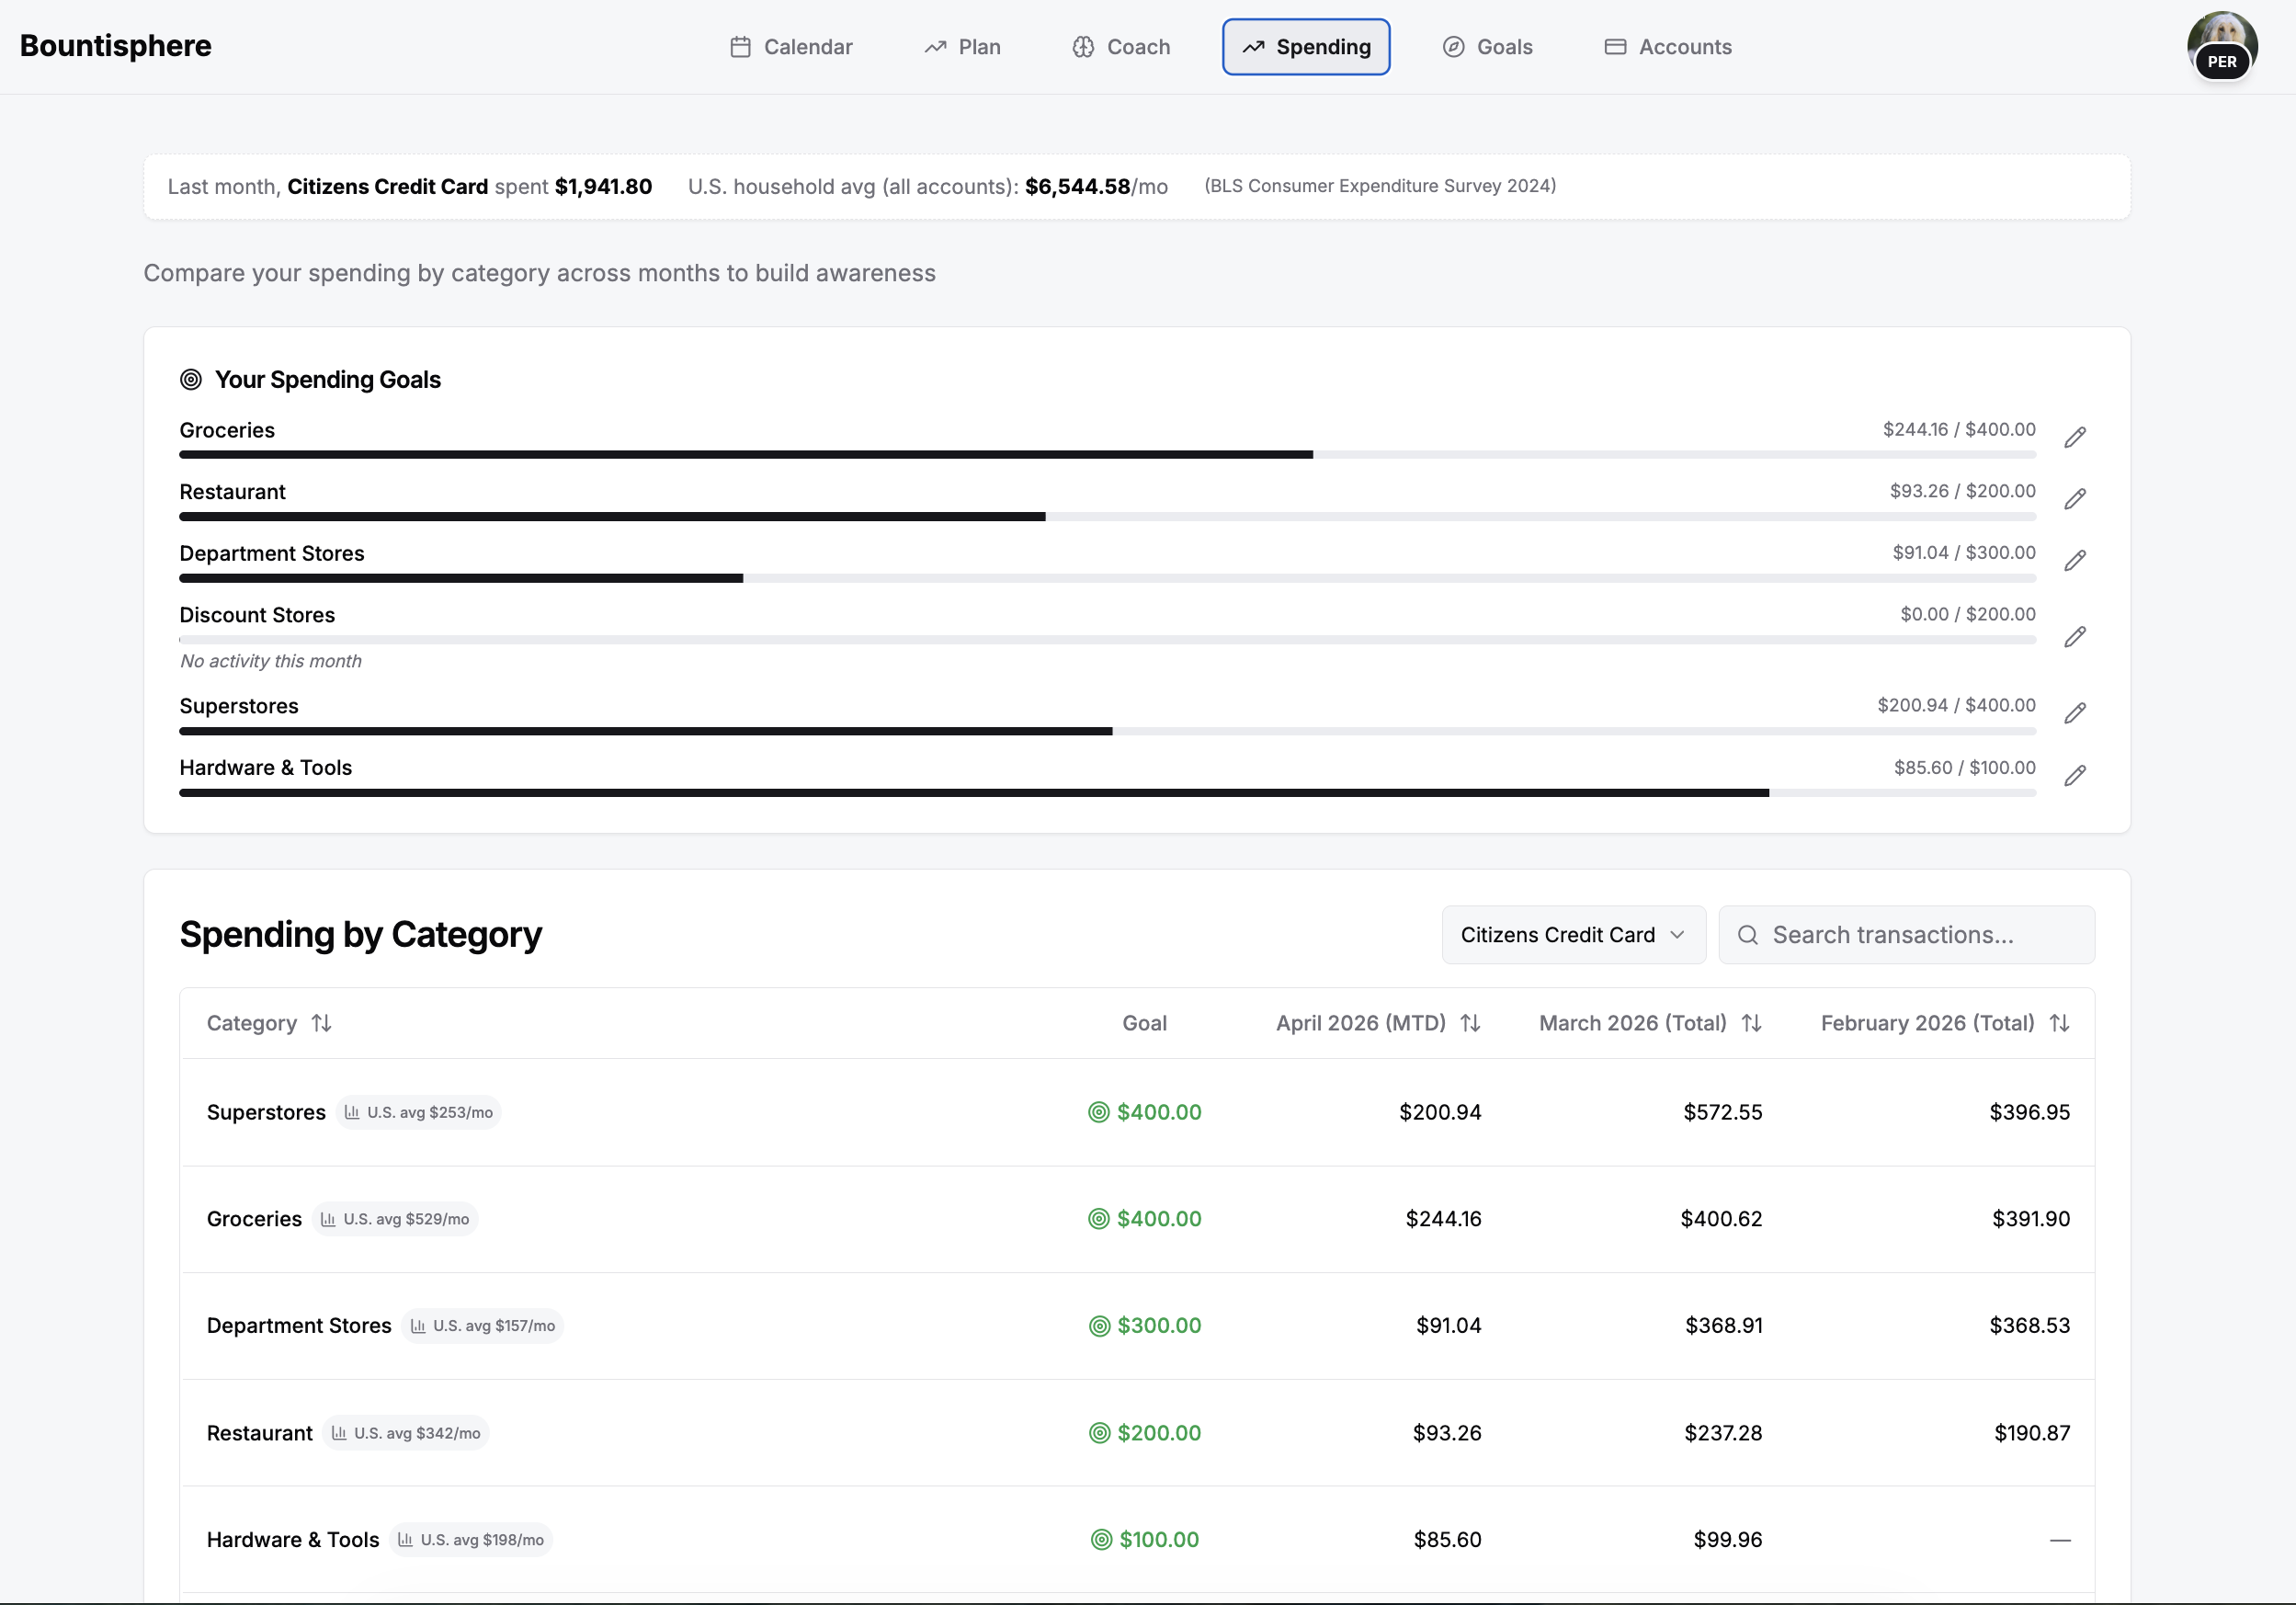This screenshot has width=2296, height=1605.
Task: Click the PER profile avatar
Action: [x=2221, y=46]
